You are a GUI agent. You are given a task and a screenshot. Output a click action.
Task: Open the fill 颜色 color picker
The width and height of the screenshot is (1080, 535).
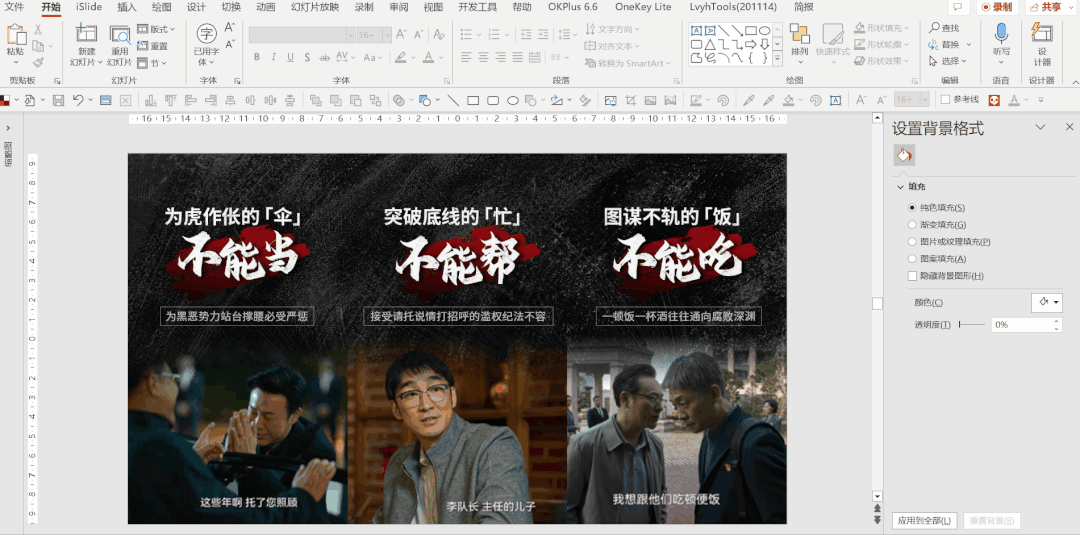1047,302
